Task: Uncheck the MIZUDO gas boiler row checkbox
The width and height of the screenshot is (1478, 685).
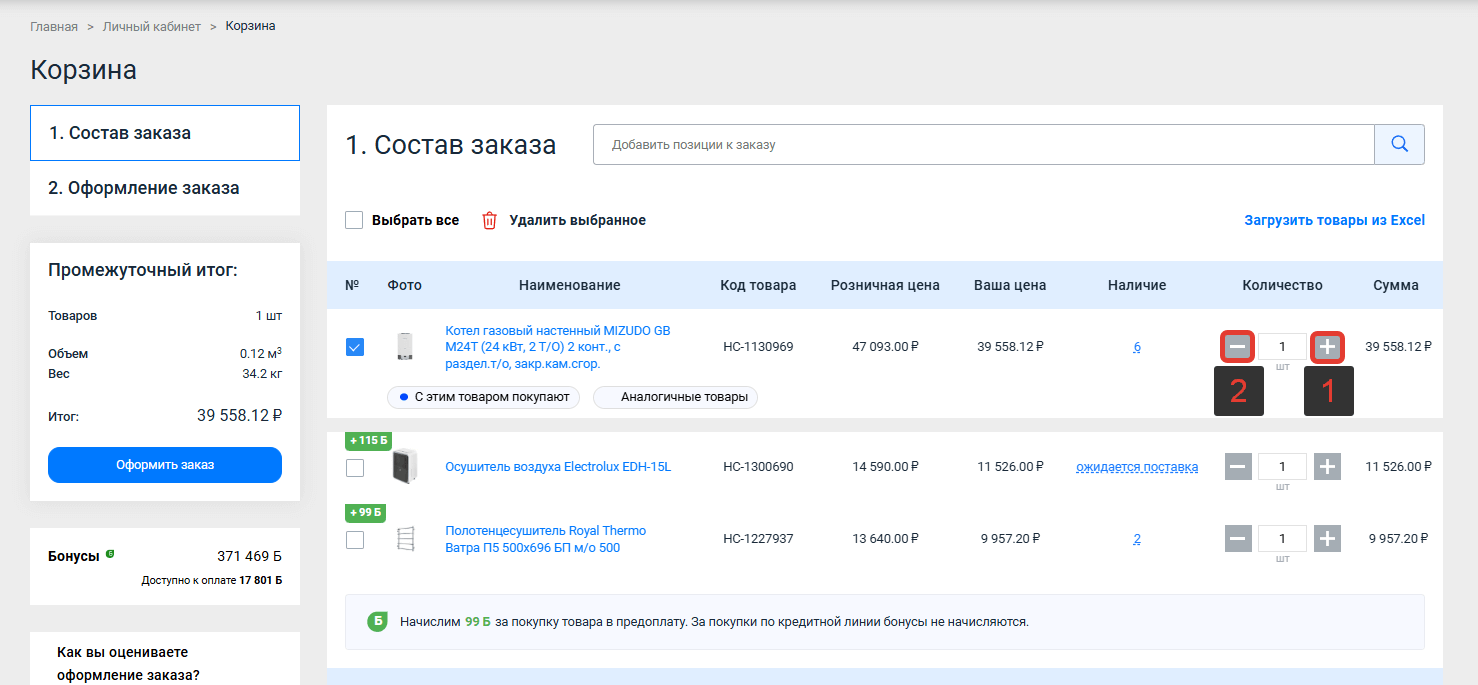Action: pyautogui.click(x=355, y=347)
